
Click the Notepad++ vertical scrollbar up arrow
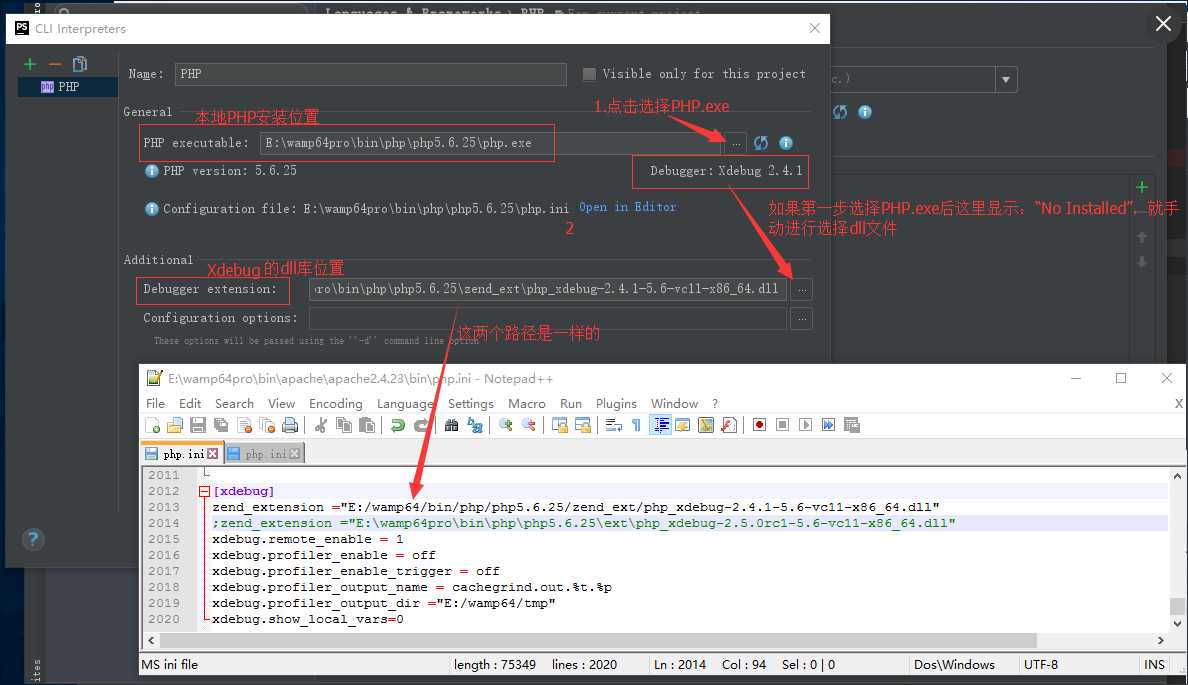(1177, 476)
